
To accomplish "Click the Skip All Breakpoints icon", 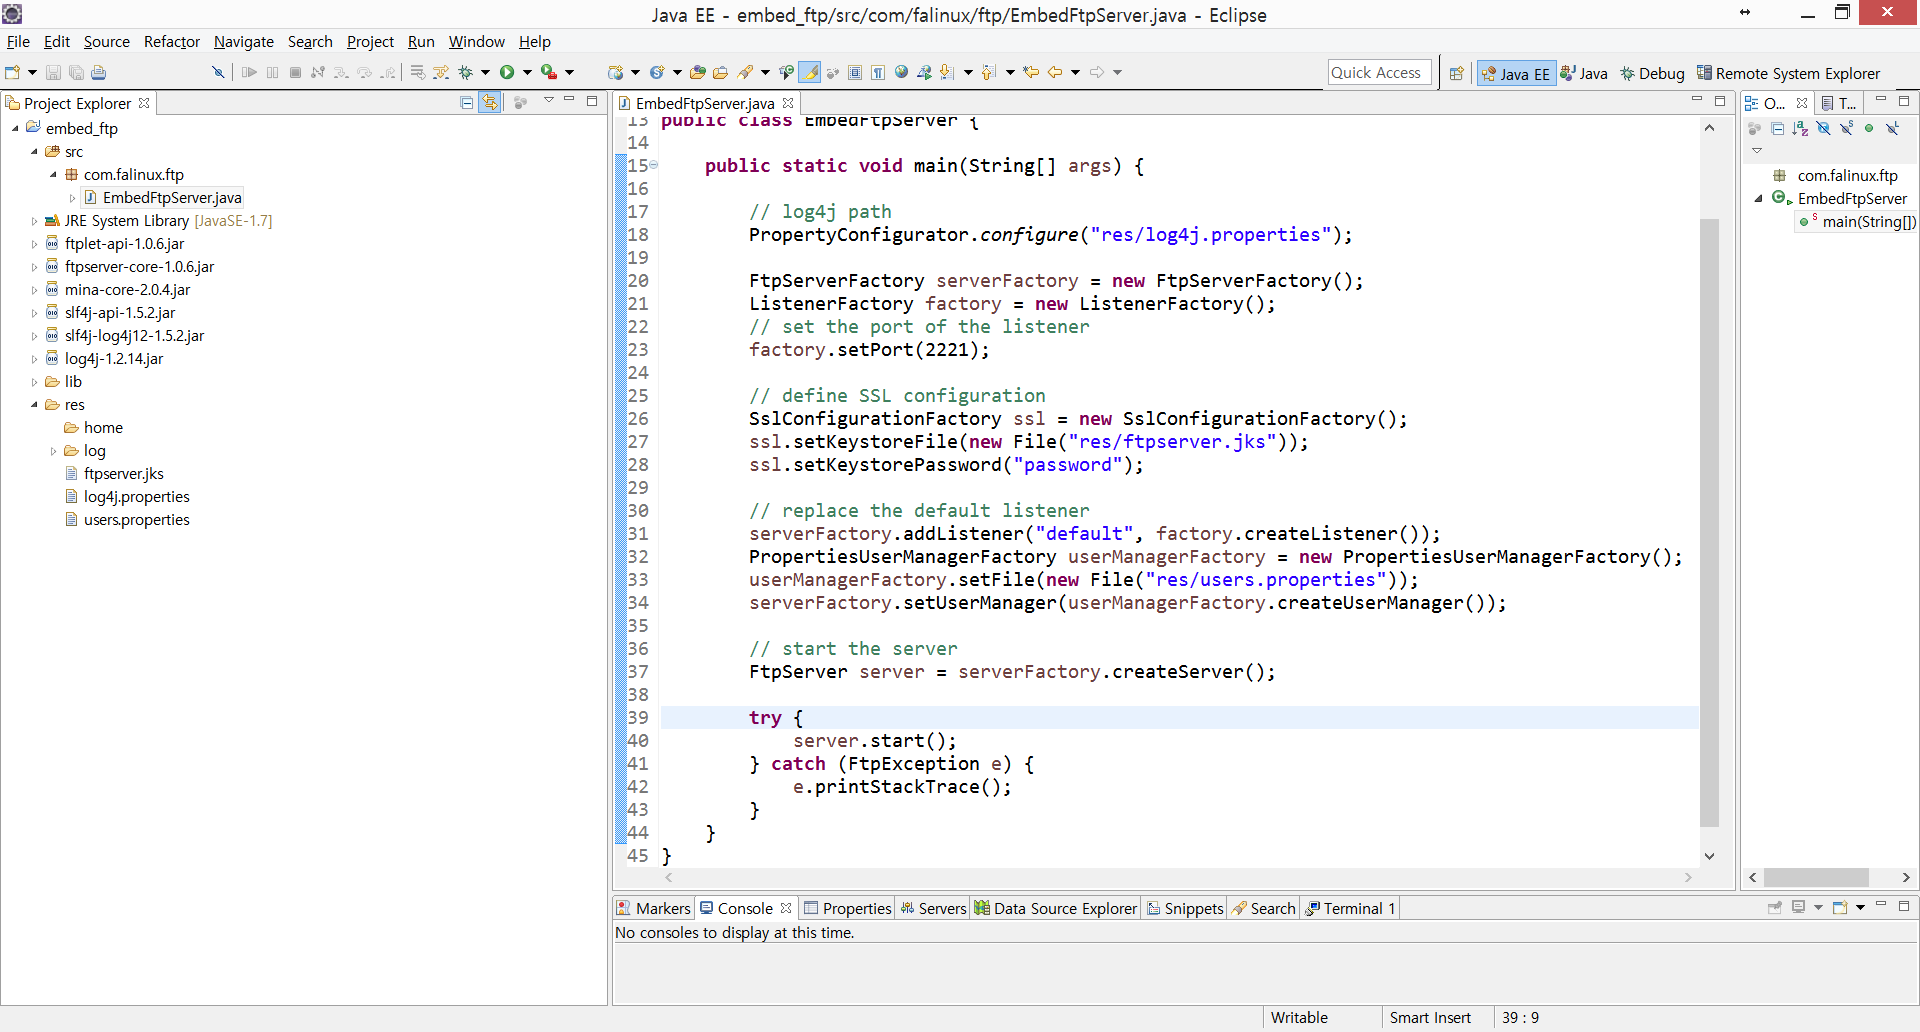I will [x=218, y=72].
